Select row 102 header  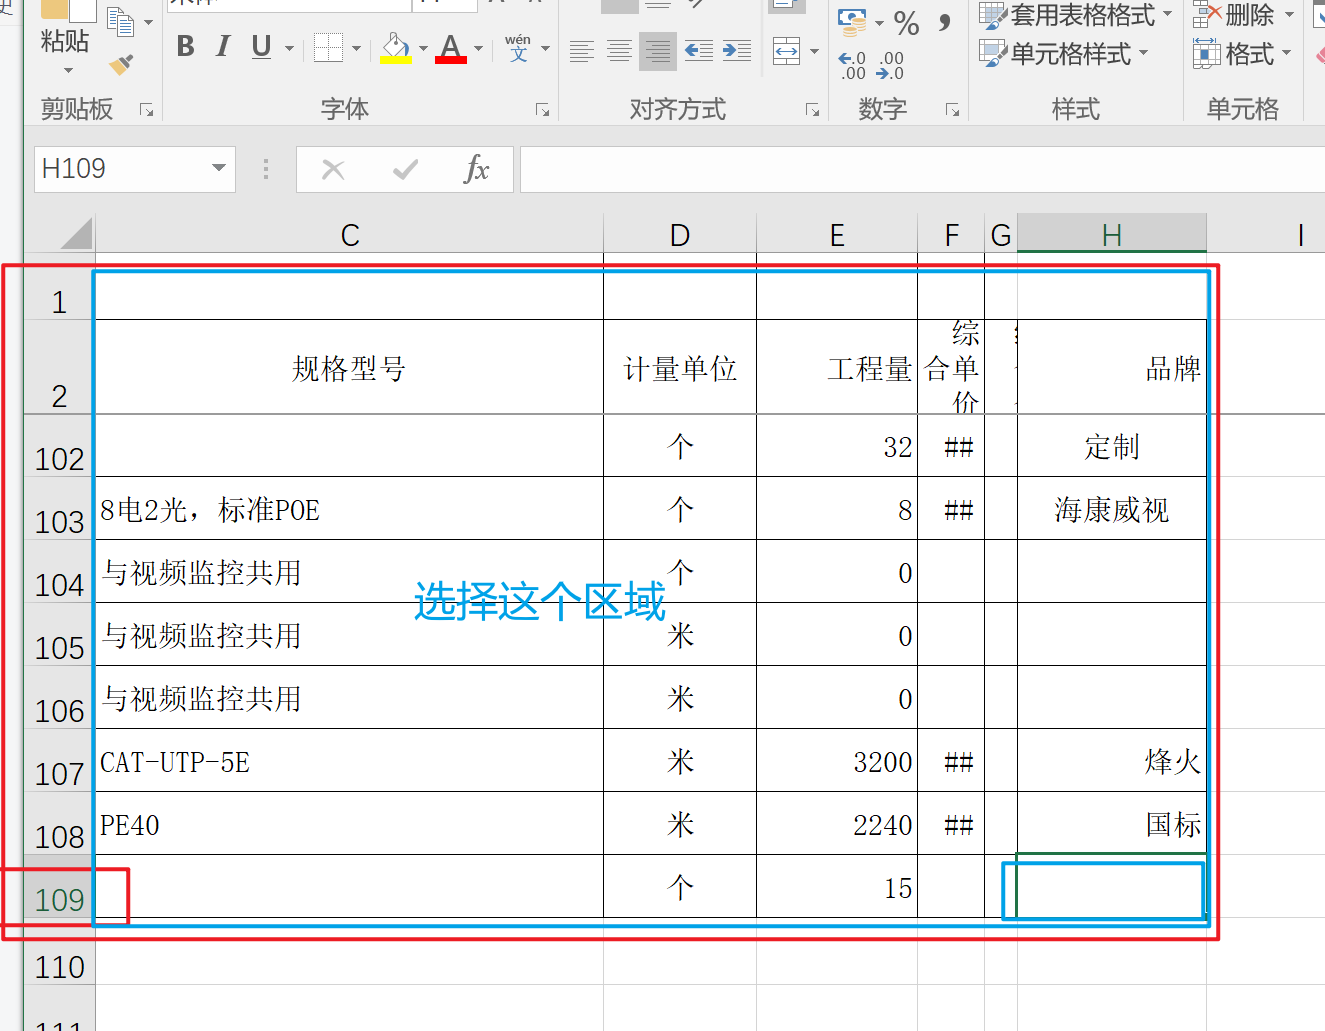tap(59, 446)
